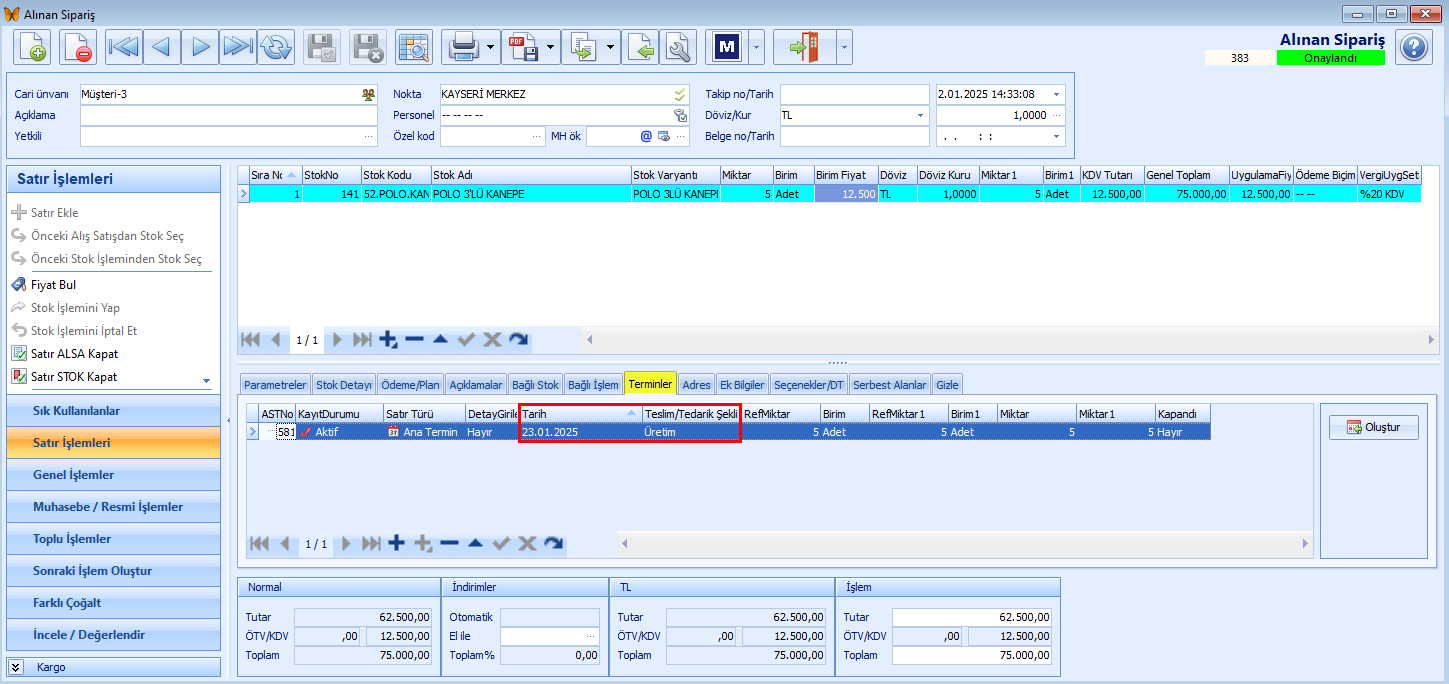Open the Döviz/Kur TL dropdown
The height and width of the screenshot is (684, 1449).
[x=921, y=115]
